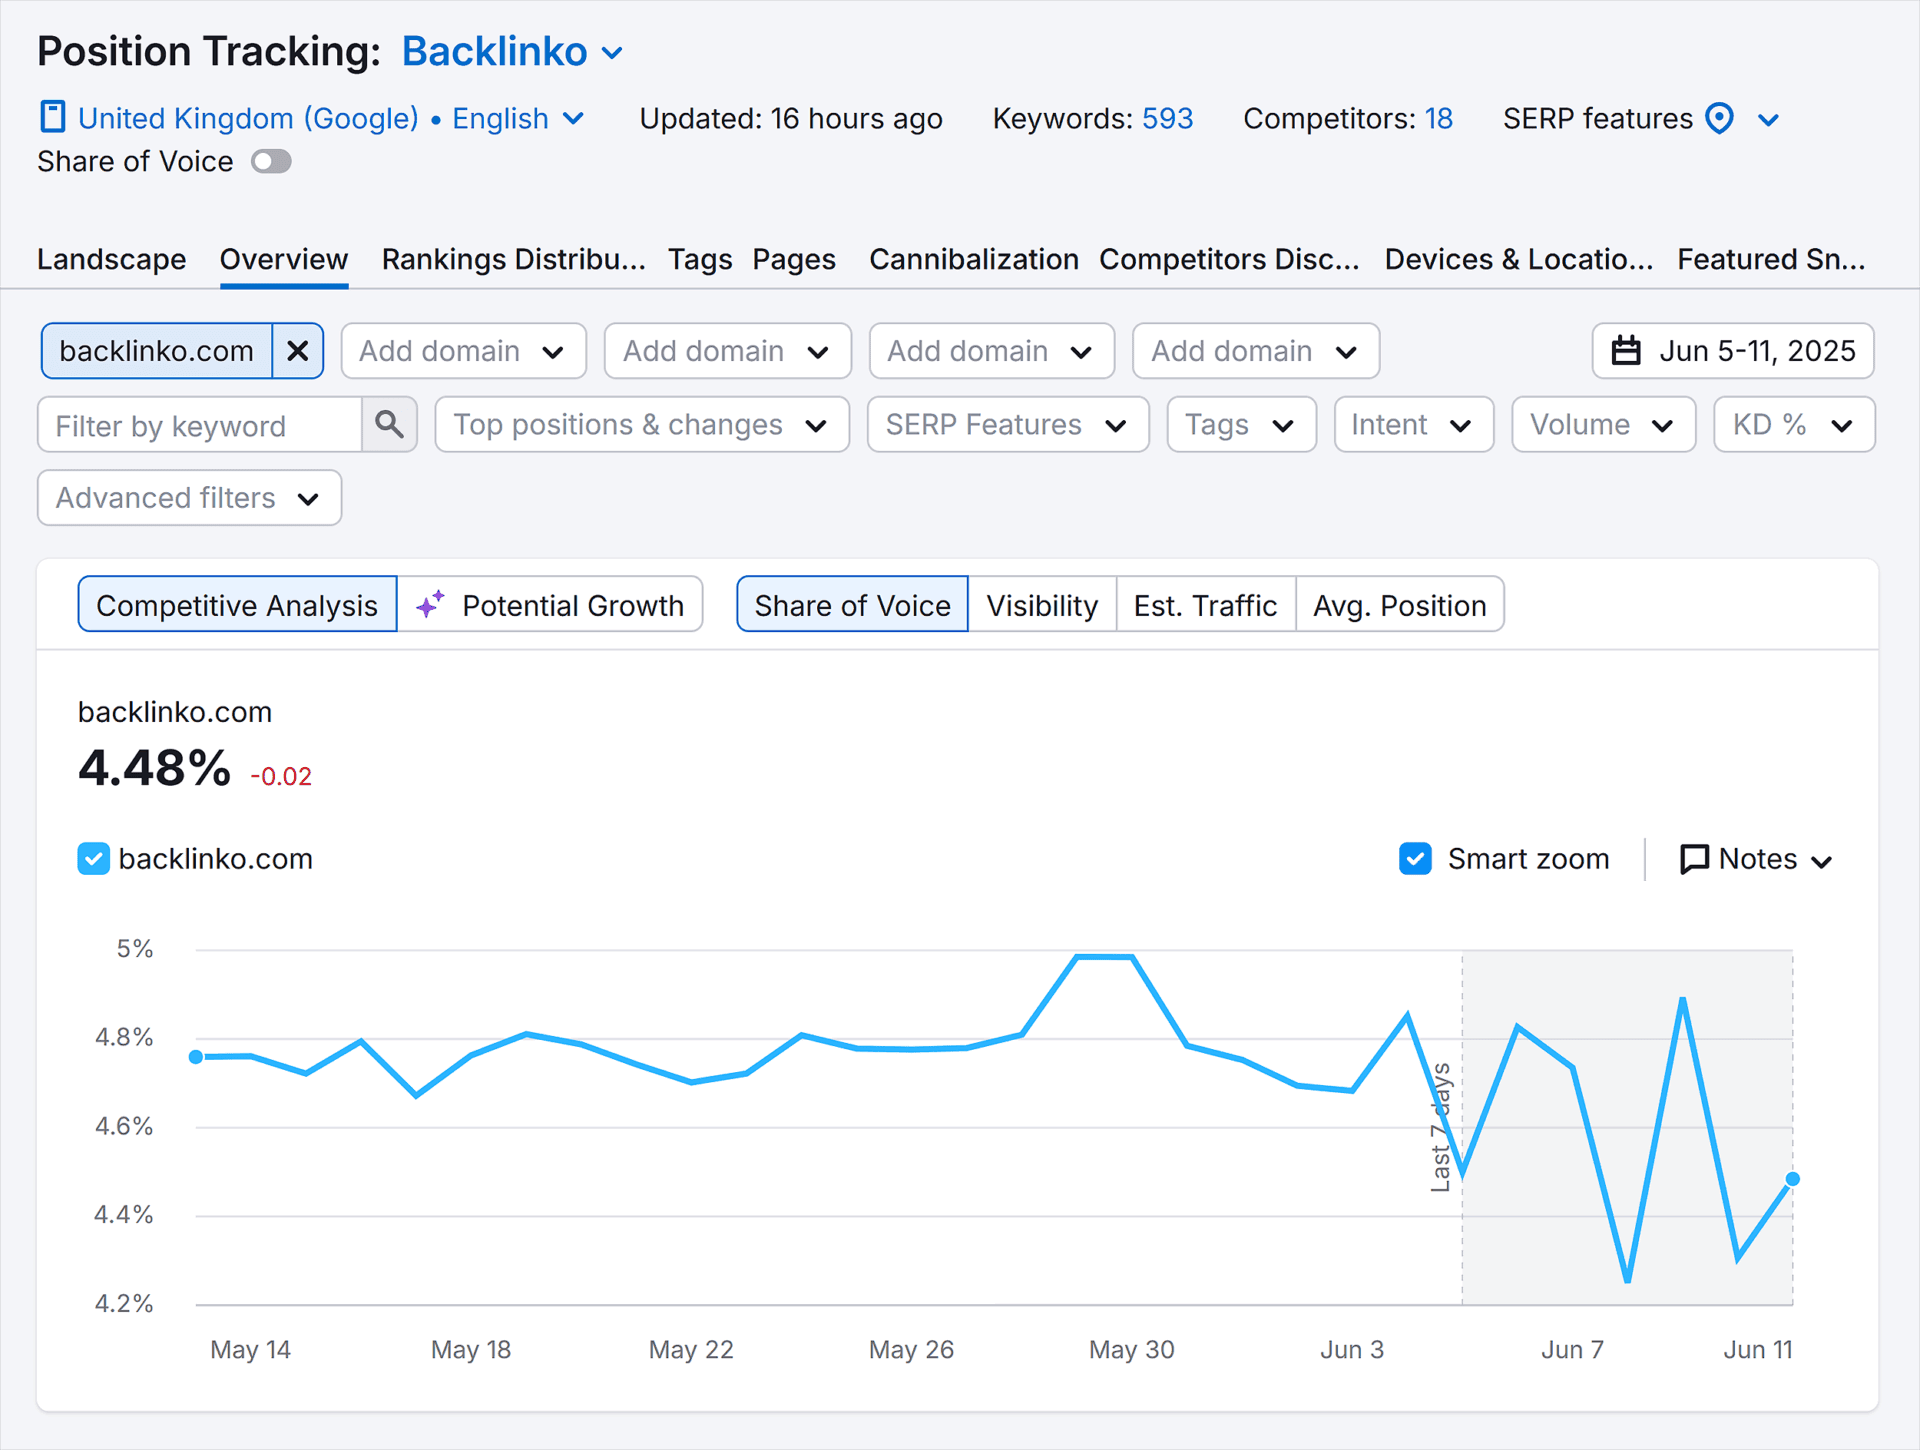Switch to the Cannibalization tab
This screenshot has height=1450, width=1920.
(973, 259)
